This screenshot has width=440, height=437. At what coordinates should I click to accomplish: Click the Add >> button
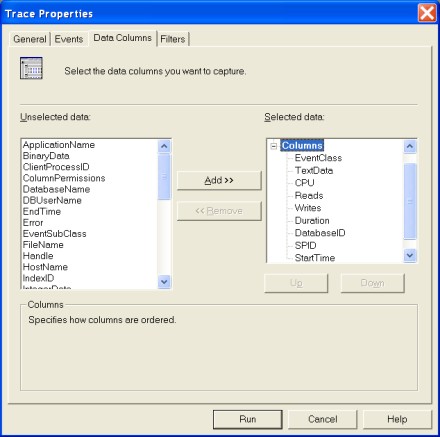219,180
